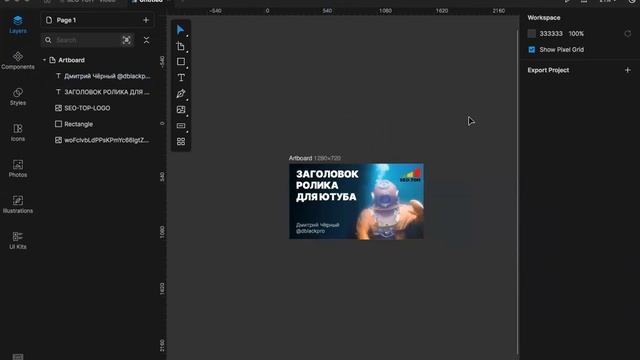Image resolution: width=640 pixels, height=360 pixels.
Task: Collapse the Artboard layer group
Action: tap(44, 60)
